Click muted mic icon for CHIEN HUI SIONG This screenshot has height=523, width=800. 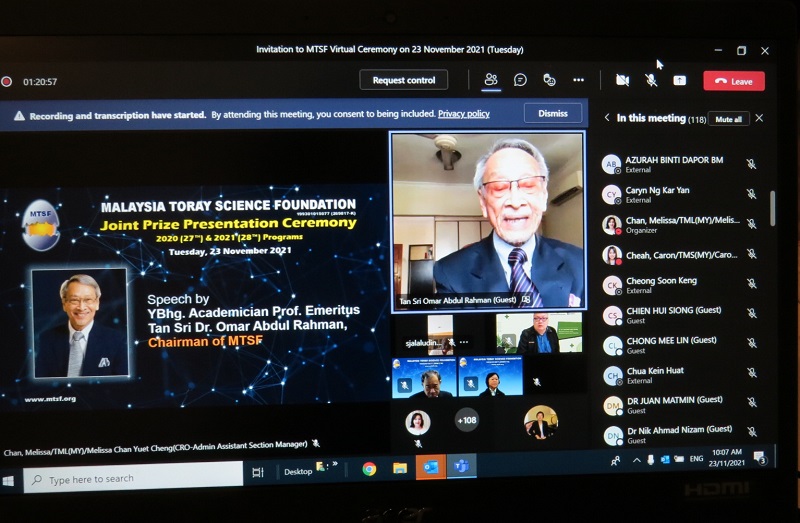tap(751, 313)
